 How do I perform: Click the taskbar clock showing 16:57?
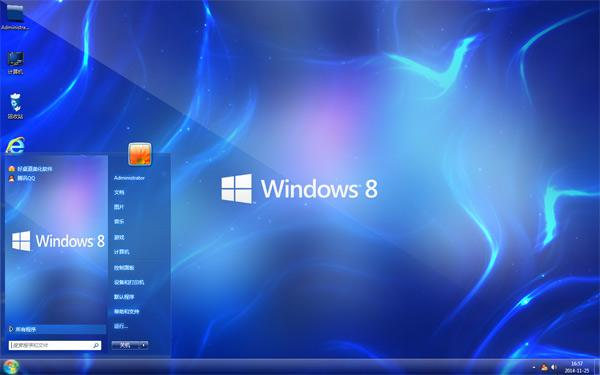click(x=577, y=367)
